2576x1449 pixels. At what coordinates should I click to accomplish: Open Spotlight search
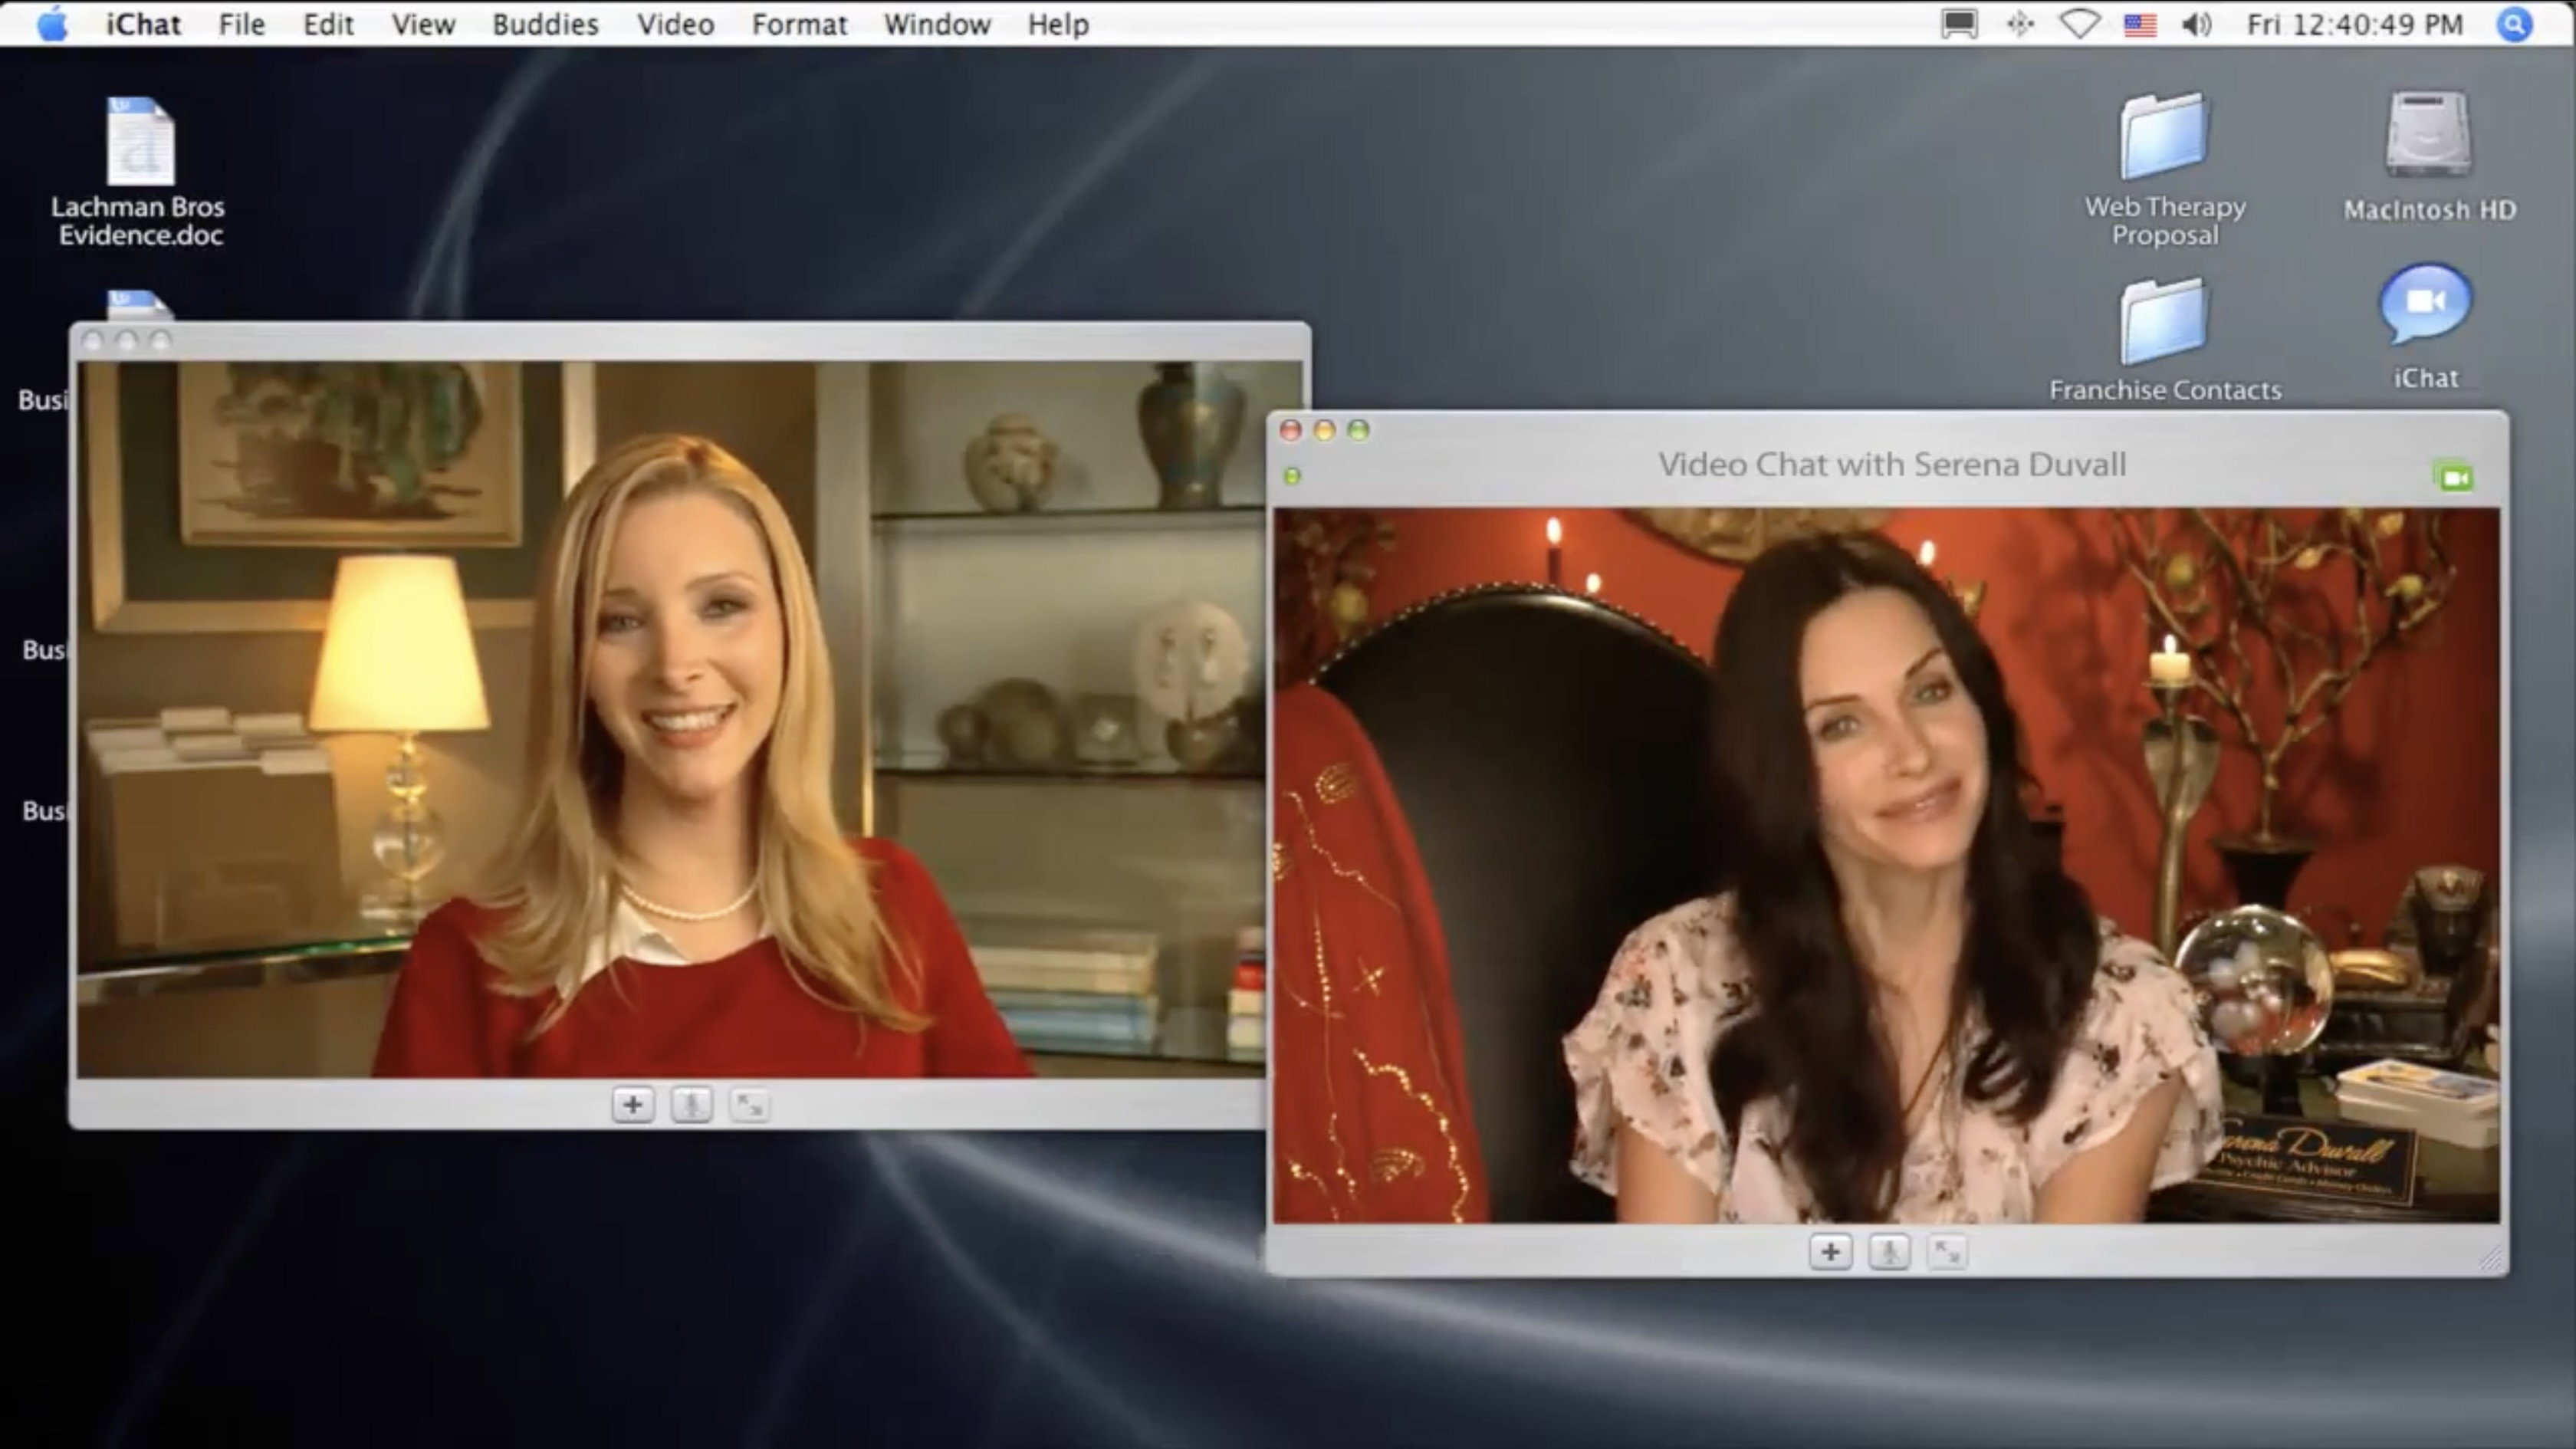2514,24
